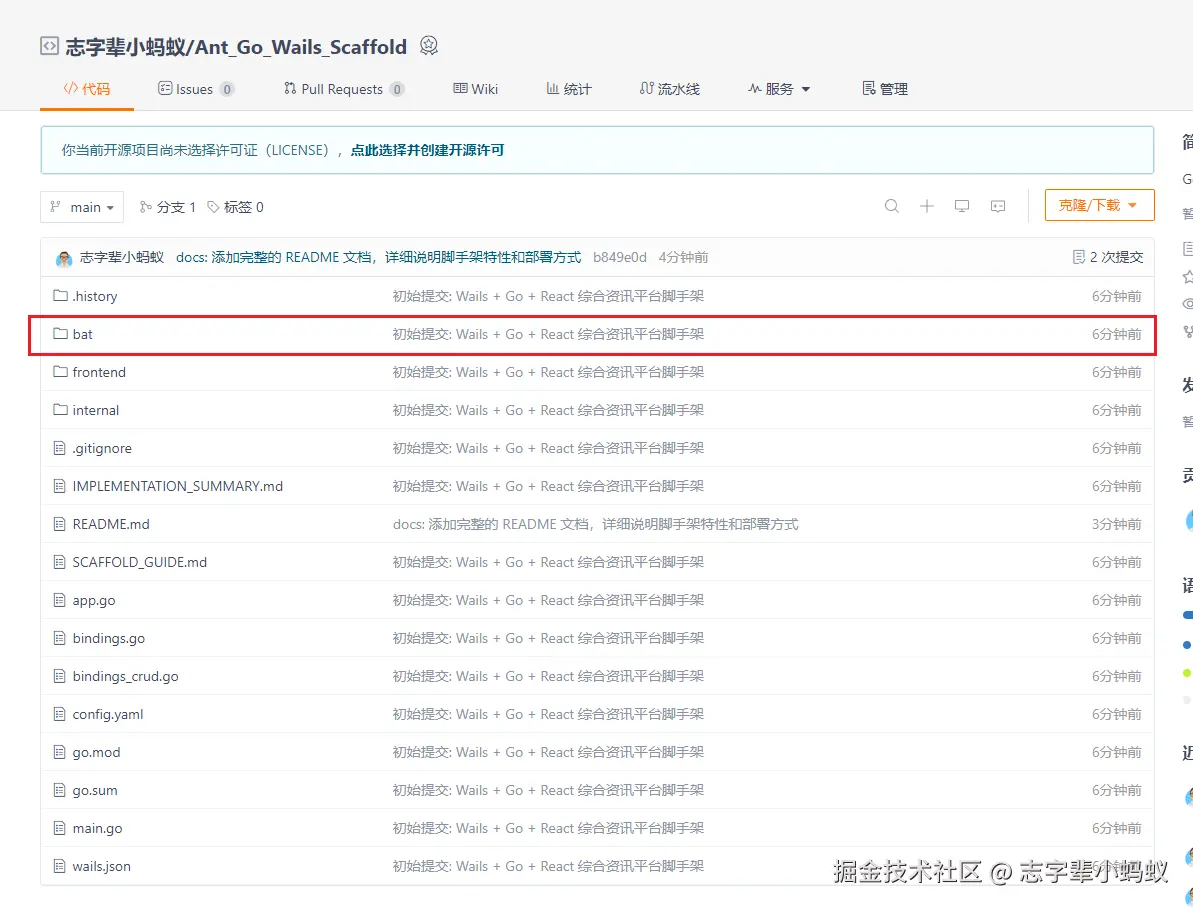Open the .gitignore file
1193x910 pixels.
[x=102, y=448]
